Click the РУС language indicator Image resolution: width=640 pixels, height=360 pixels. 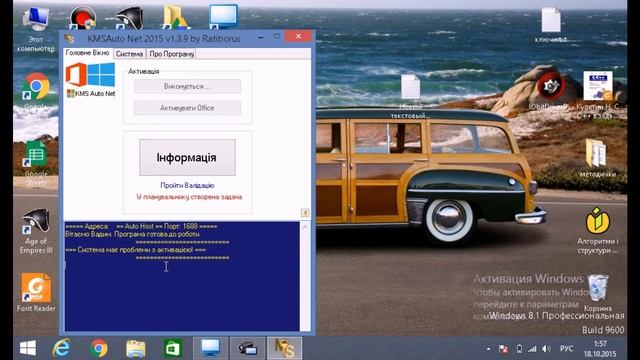point(567,349)
